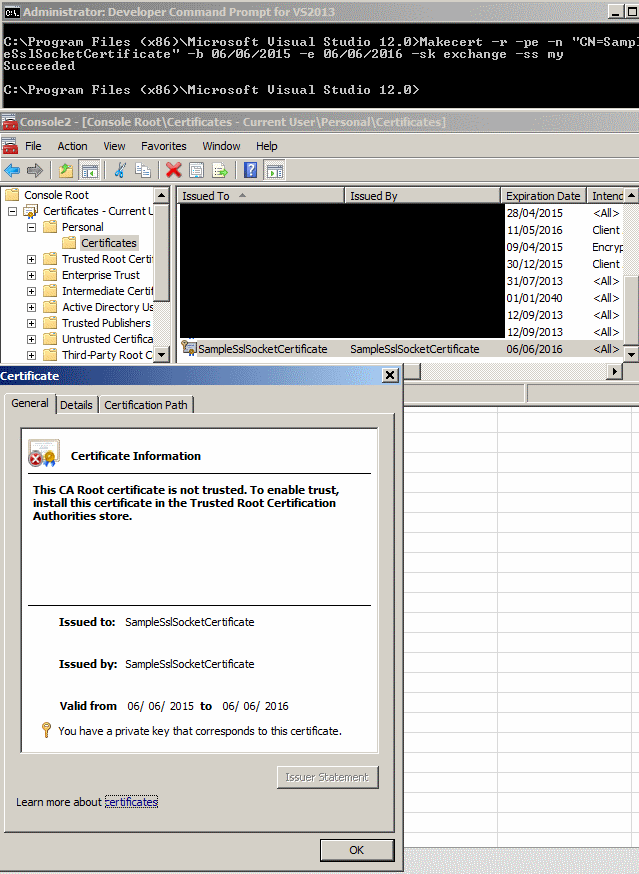Switch to the Details tab
The height and width of the screenshot is (874, 639).
[x=76, y=405]
